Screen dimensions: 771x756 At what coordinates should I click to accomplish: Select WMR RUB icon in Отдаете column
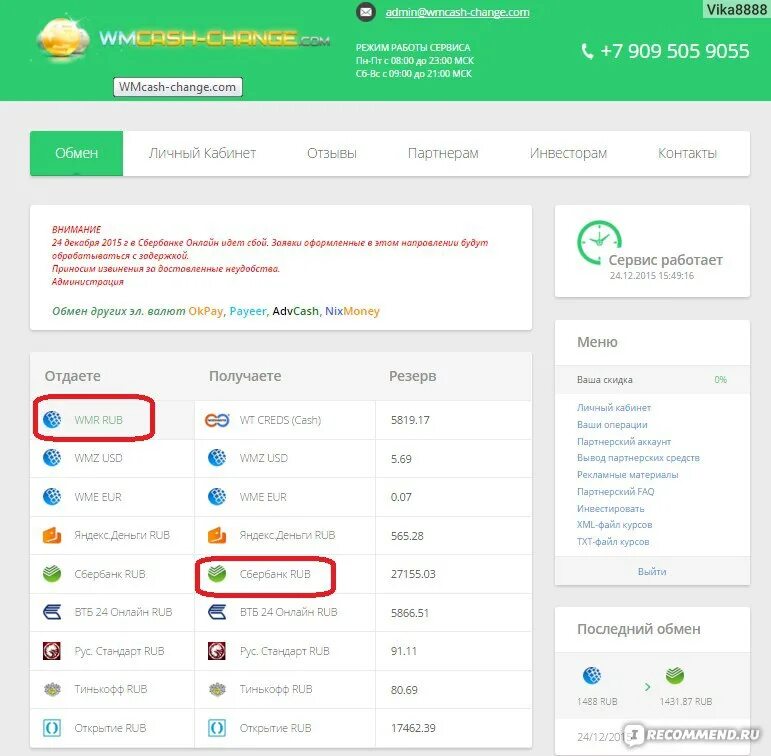coord(52,420)
